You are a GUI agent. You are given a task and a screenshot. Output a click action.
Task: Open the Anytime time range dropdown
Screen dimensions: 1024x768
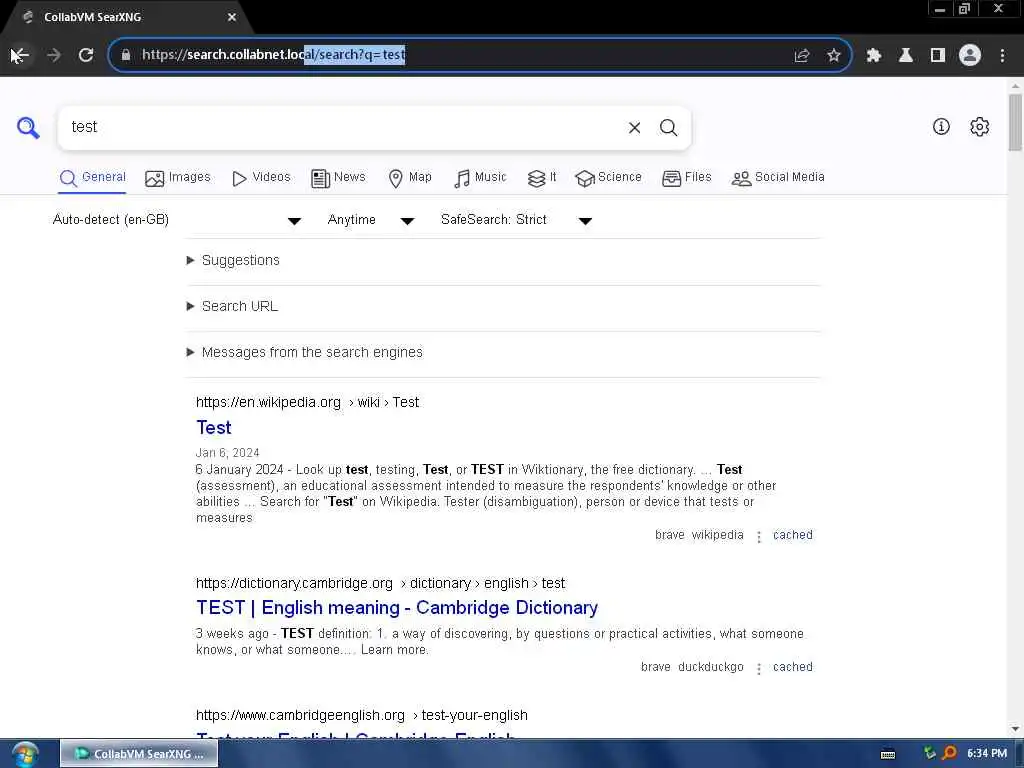[370, 220]
